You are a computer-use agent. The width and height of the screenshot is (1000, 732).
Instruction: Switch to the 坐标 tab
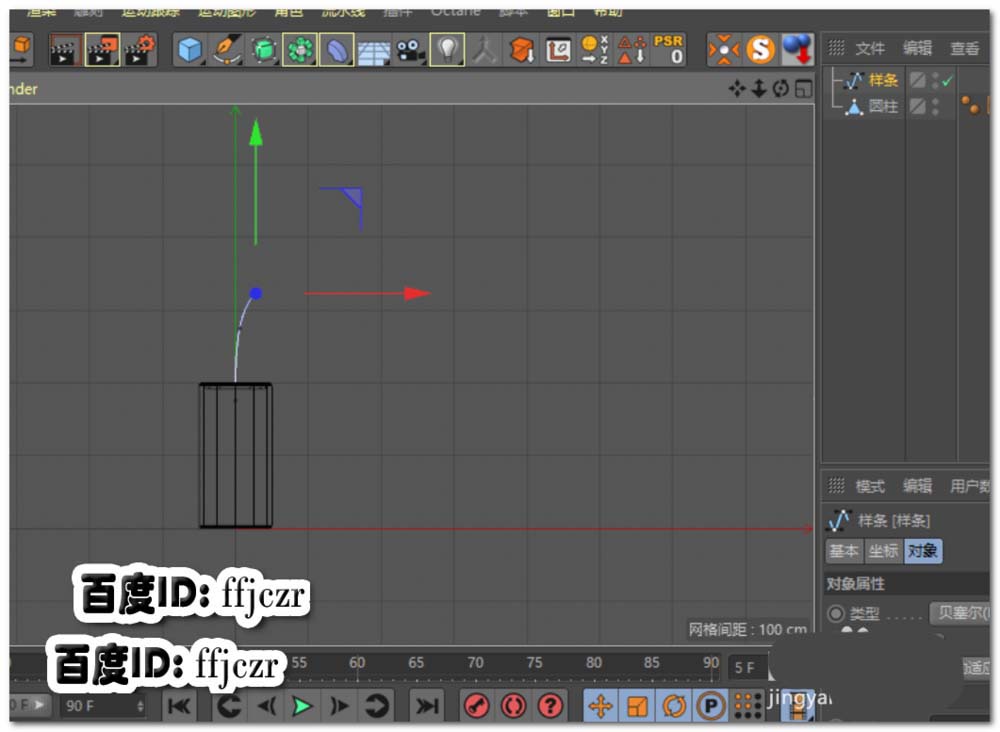[883, 550]
